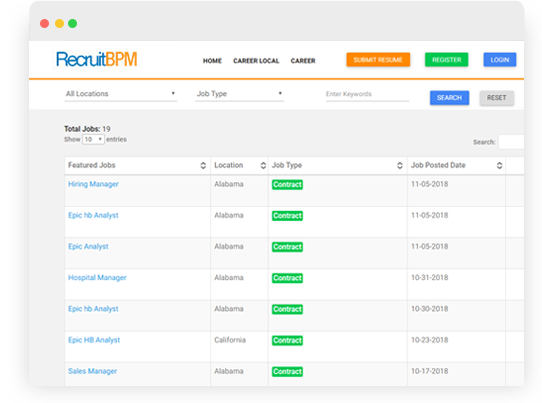Click Contract badge in Hiring Manager row

point(287,185)
